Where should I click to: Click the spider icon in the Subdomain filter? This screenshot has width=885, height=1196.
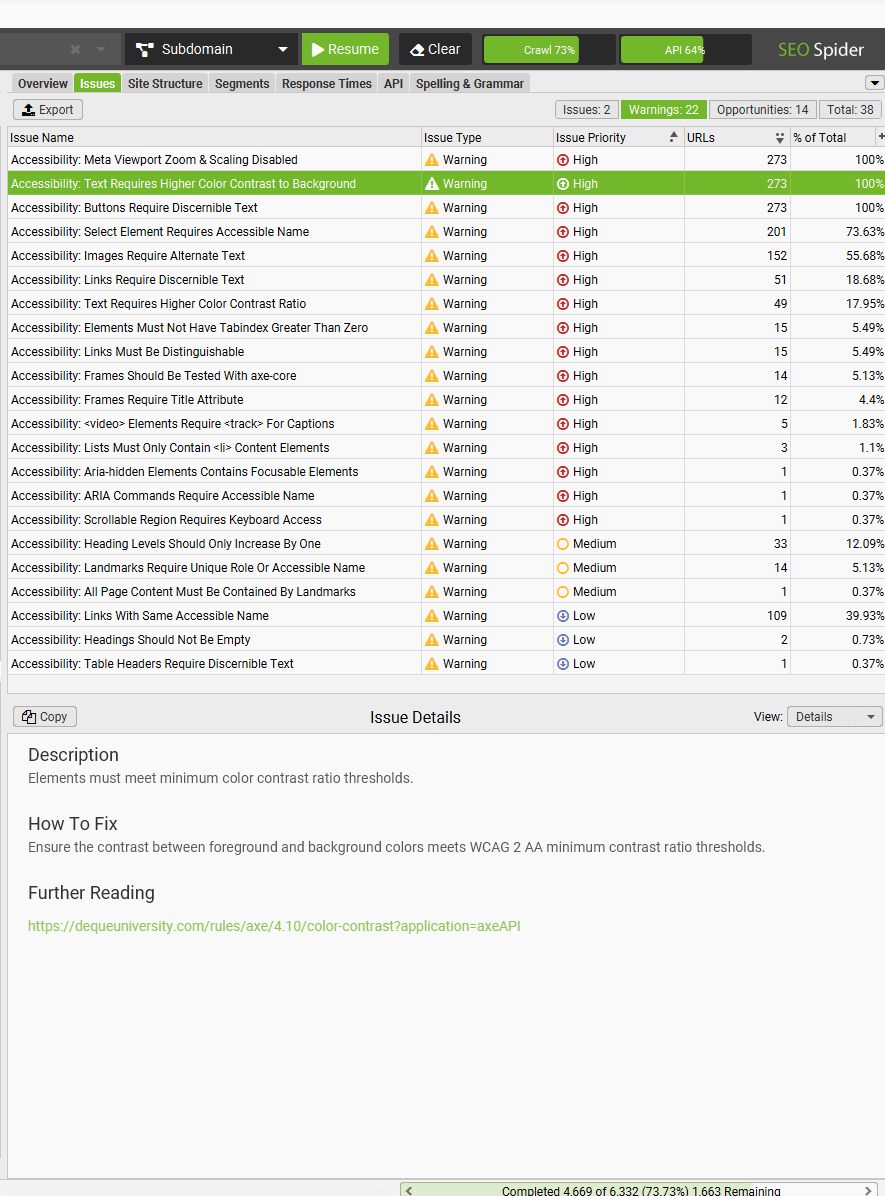145,49
